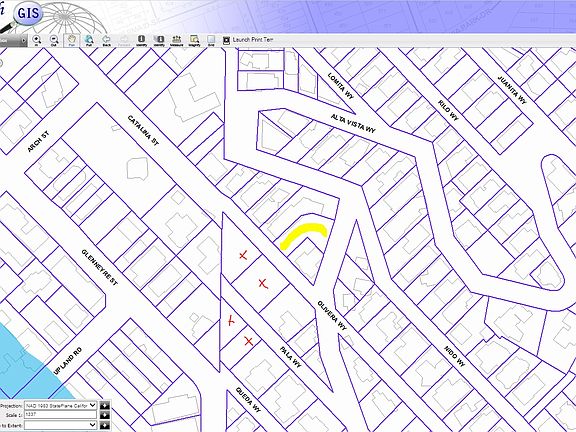Screen dimensions: 576x432
Task: Click the CATALINA ST street label
Action: [x=143, y=130]
